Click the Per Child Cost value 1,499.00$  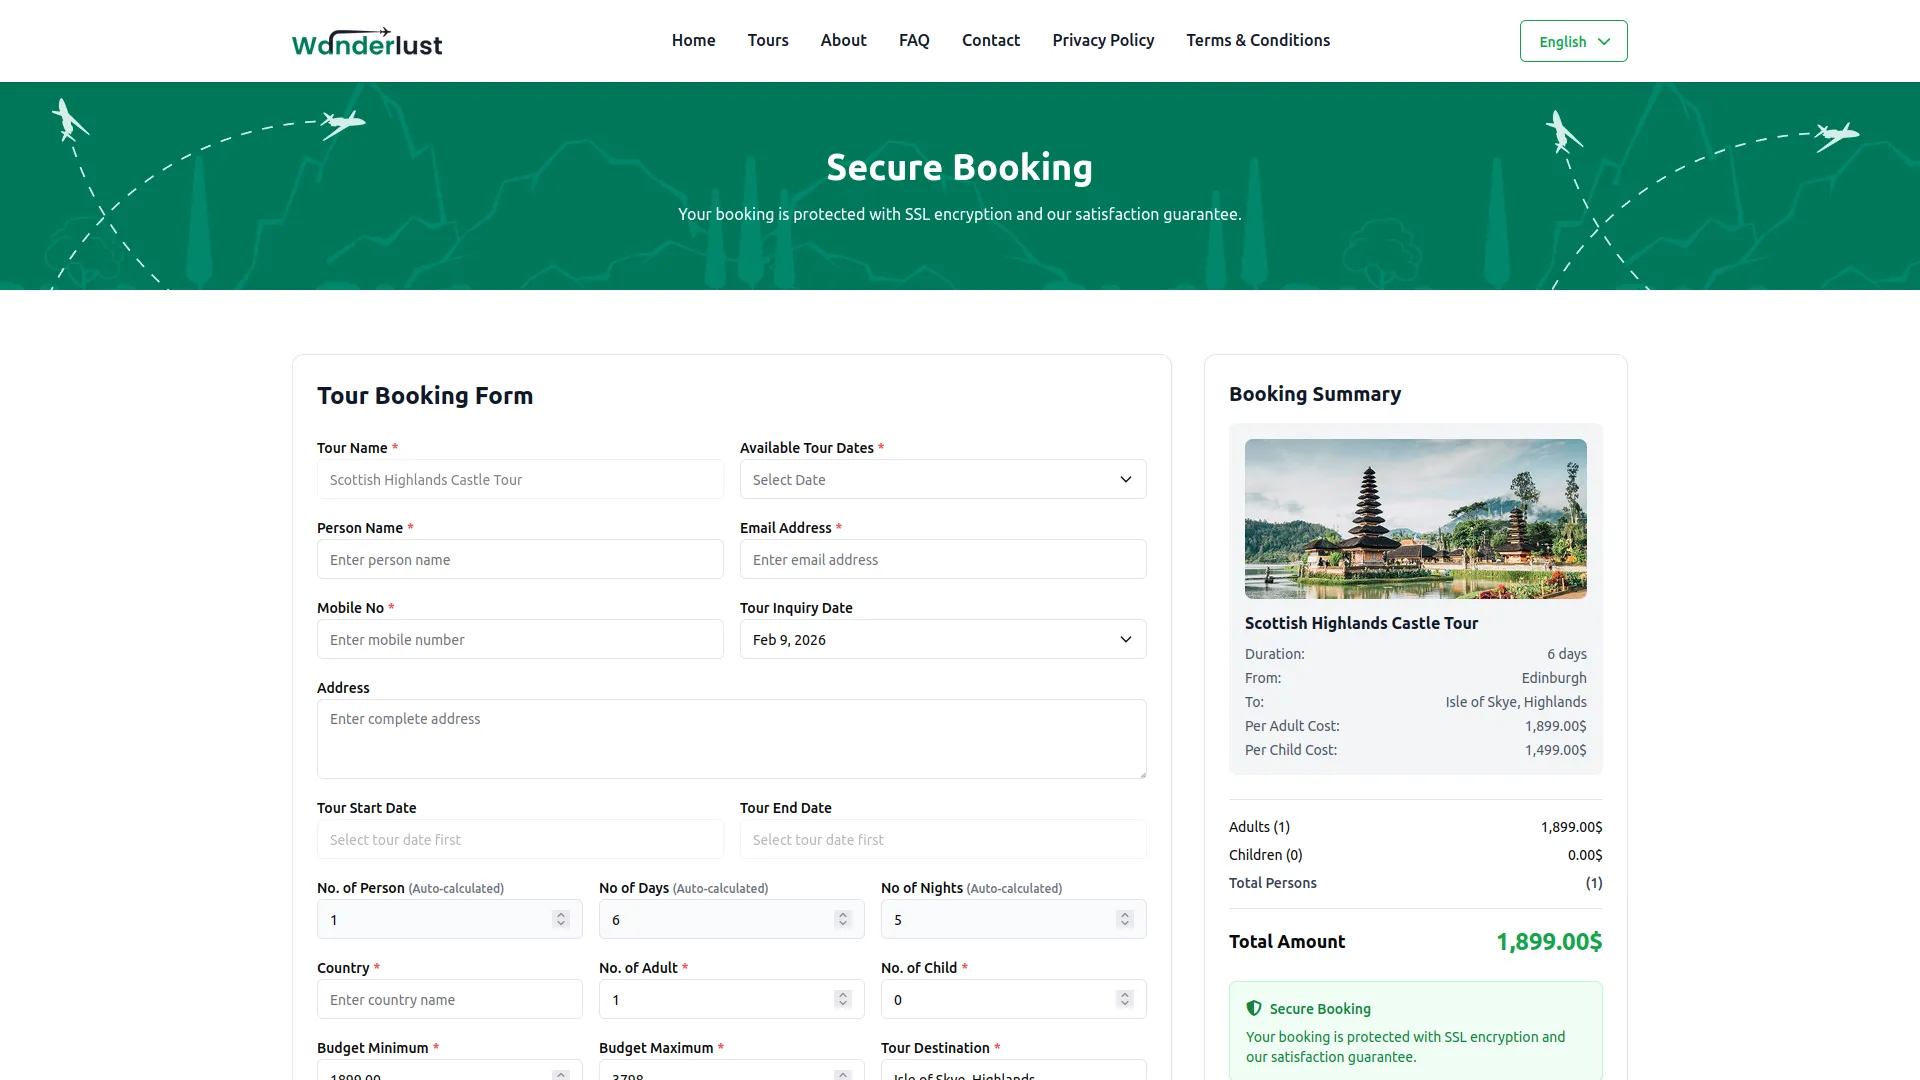click(1556, 750)
